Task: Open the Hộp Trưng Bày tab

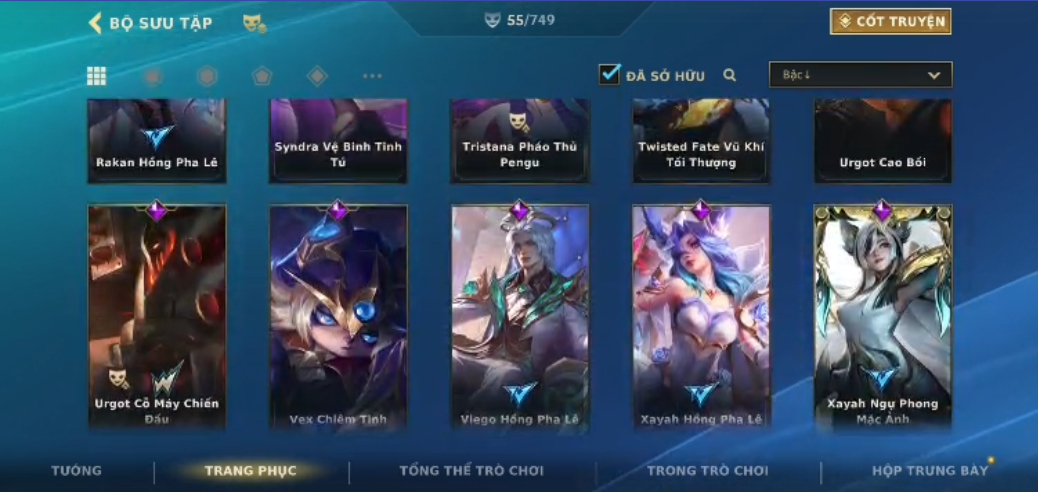Action: 929,471
